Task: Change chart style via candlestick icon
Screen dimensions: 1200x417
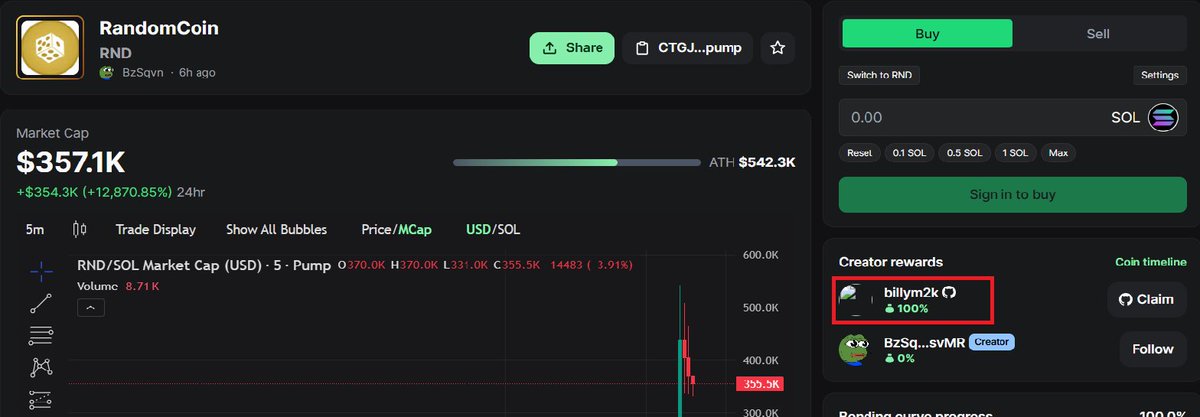Action: pyautogui.click(x=79, y=229)
